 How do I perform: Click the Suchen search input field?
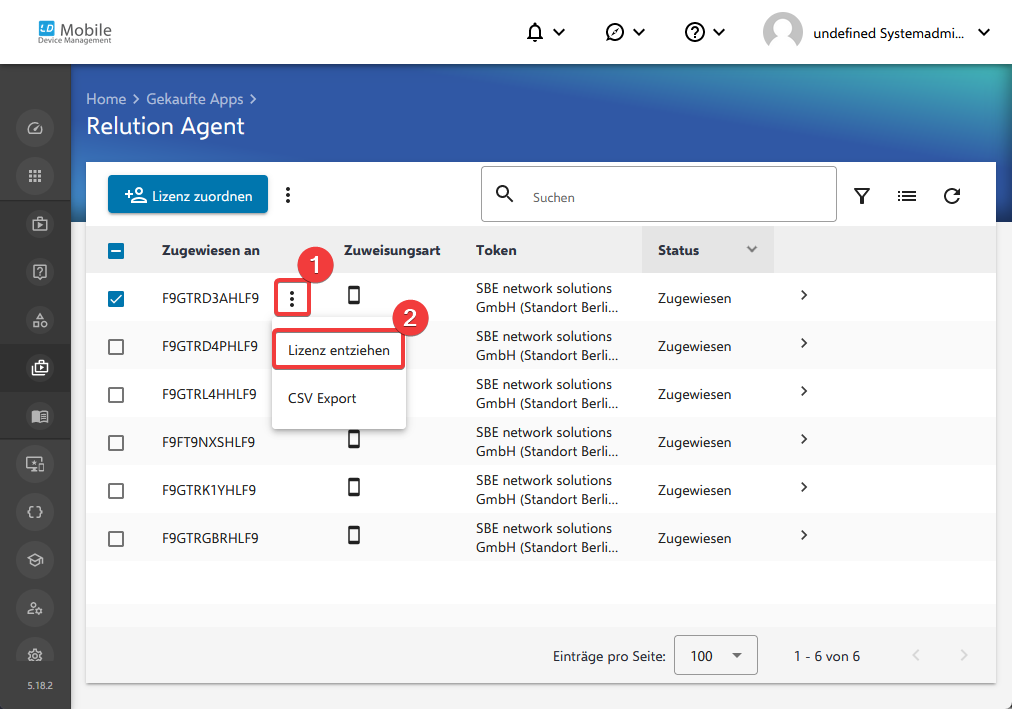[x=658, y=194]
